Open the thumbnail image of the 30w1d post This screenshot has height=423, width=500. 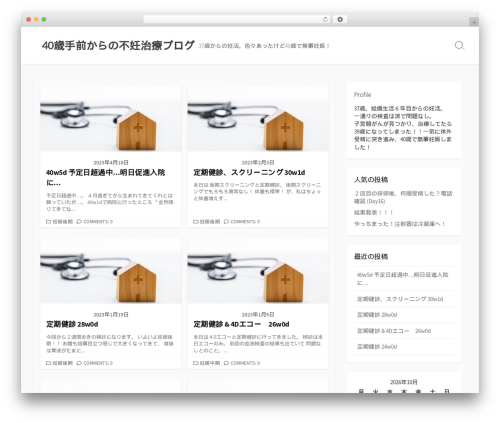click(258, 118)
